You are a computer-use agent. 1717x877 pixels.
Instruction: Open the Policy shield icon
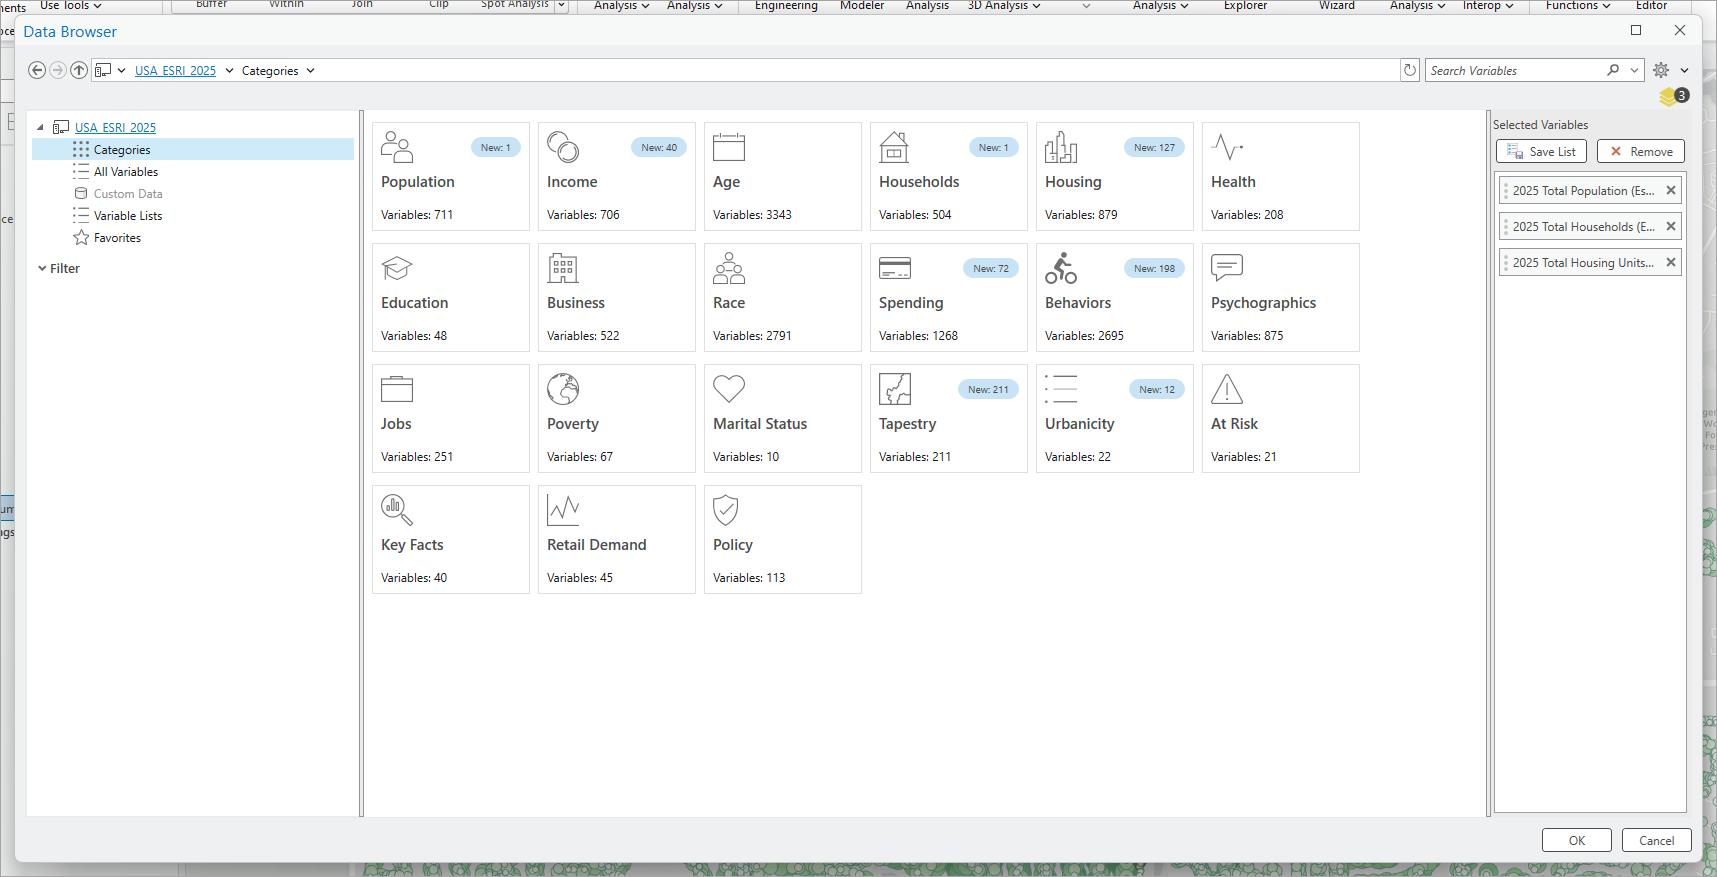point(726,510)
